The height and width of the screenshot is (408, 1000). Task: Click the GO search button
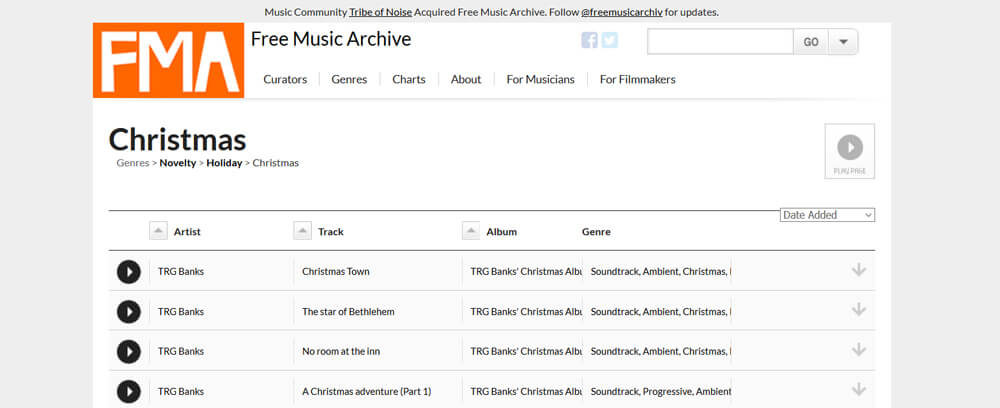811,42
